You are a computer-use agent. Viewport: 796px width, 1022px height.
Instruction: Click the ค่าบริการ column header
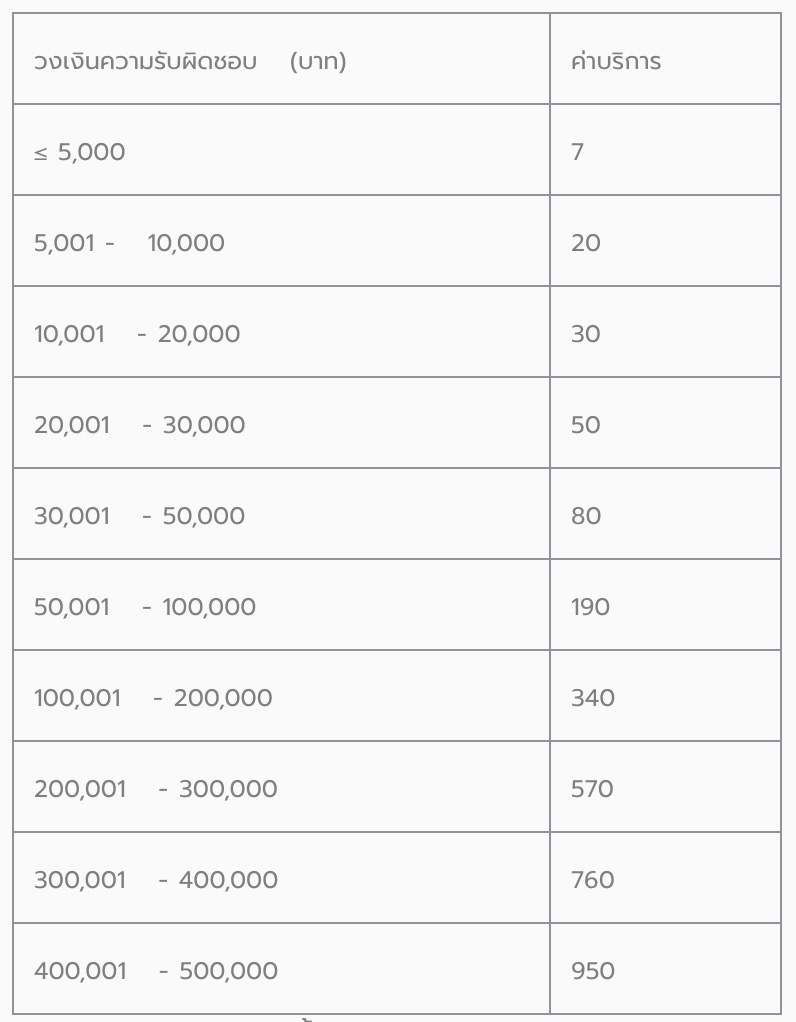click(616, 61)
